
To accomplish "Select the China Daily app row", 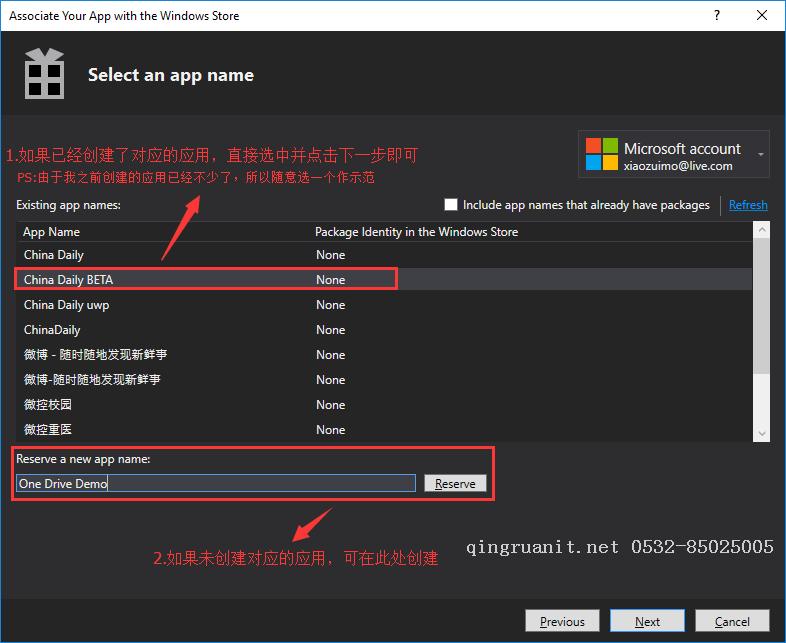I will 384,255.
